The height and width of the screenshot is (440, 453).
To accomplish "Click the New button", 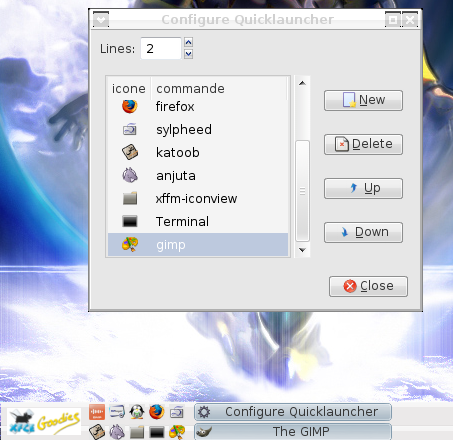I will point(363,100).
